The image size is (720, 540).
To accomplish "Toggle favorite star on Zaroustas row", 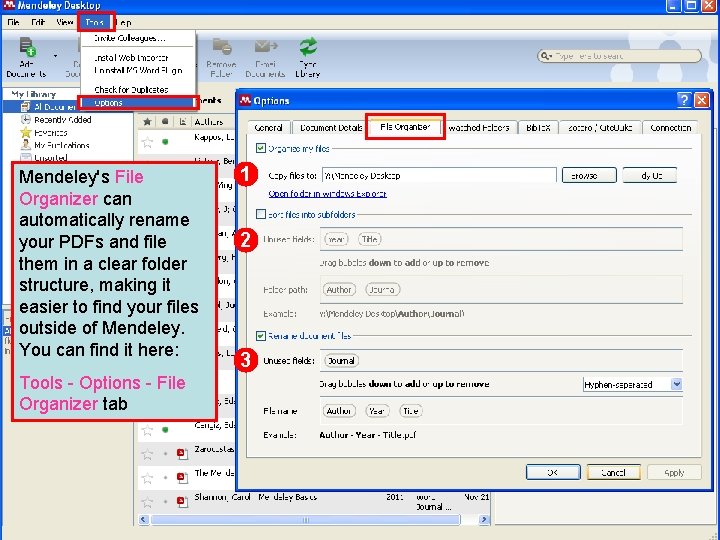I will (x=147, y=454).
